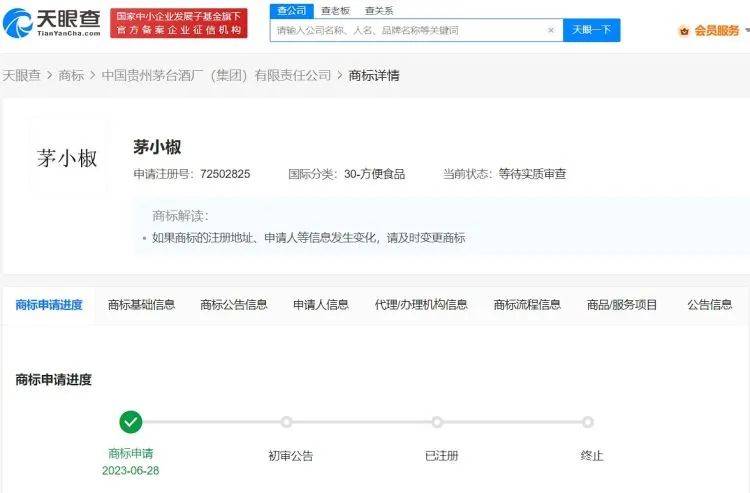Go to 天眼查 in breadcrumb
Screen dimensions: 750x493
[x=22, y=75]
